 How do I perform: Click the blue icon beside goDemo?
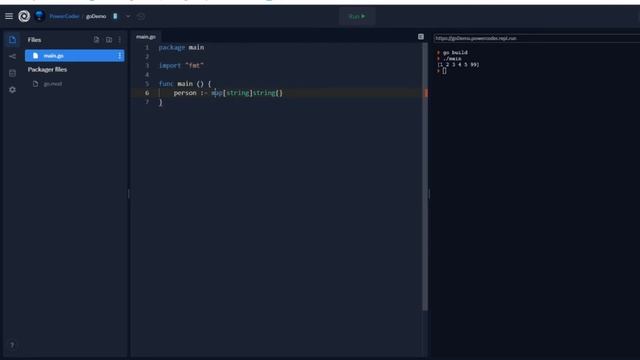point(115,16)
